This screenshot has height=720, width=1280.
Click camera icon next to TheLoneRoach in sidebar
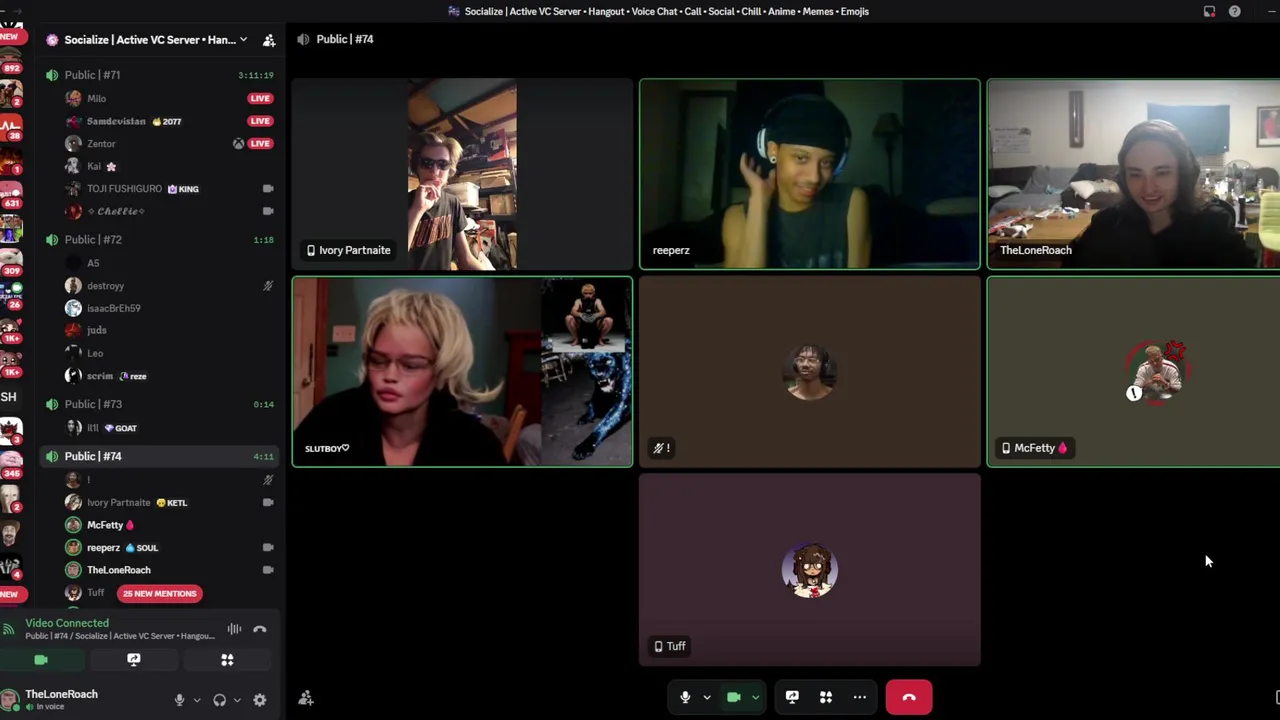(x=268, y=570)
